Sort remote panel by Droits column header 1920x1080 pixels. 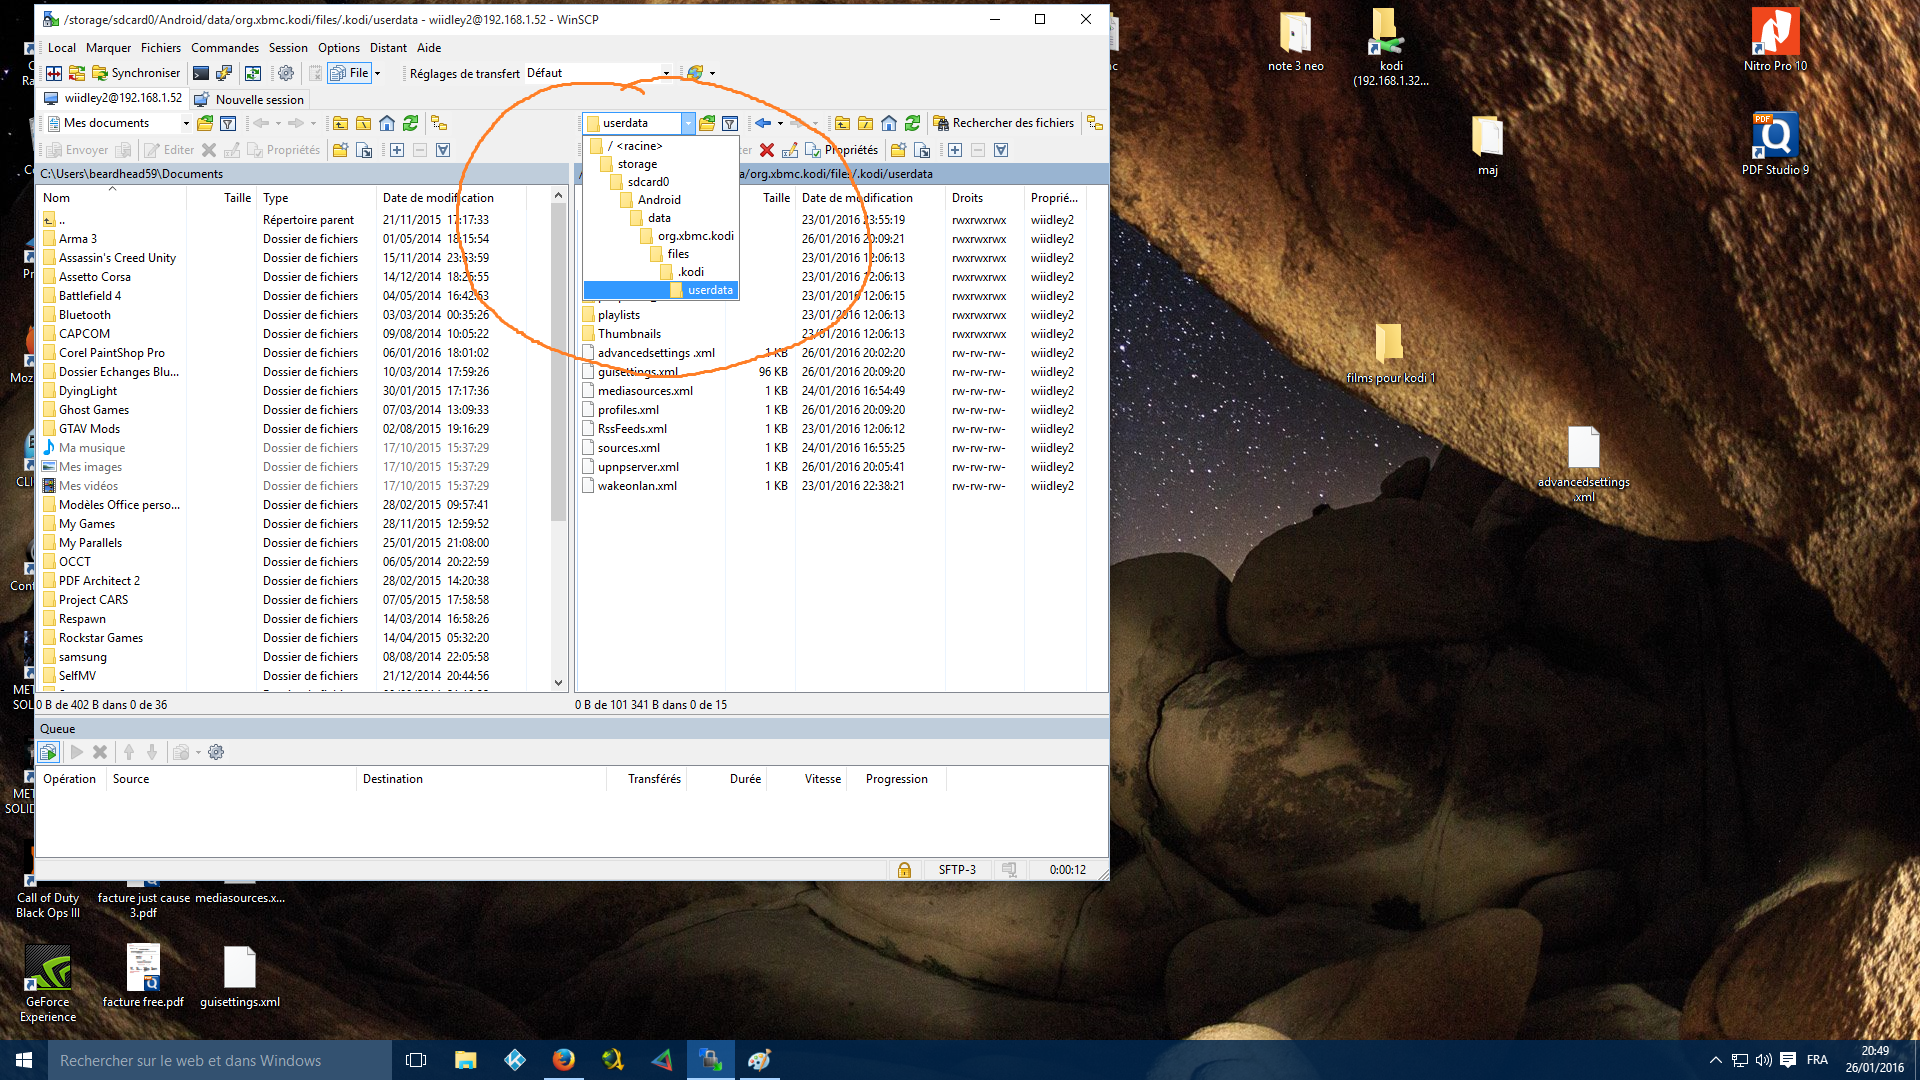pos(984,198)
